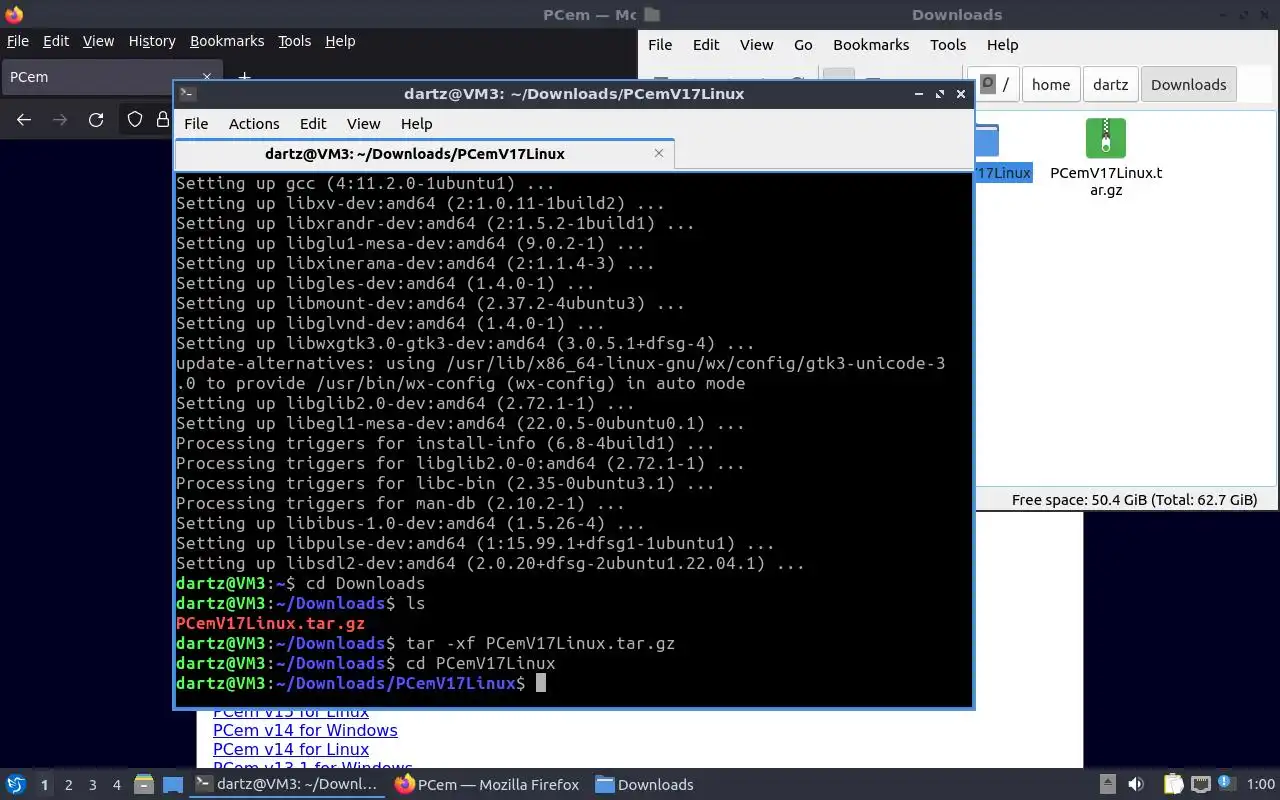Click the file manager launcher in taskbar
Screen dimensions: 1280x800
tap(142, 784)
